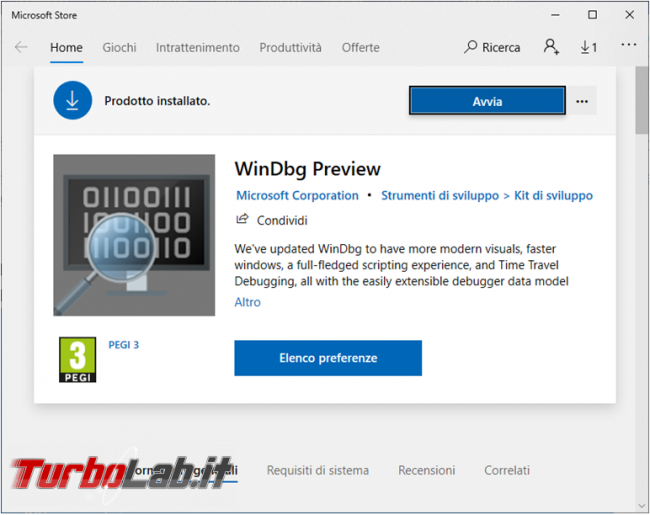Open Kit di sviluppo subcategory link

(553, 195)
